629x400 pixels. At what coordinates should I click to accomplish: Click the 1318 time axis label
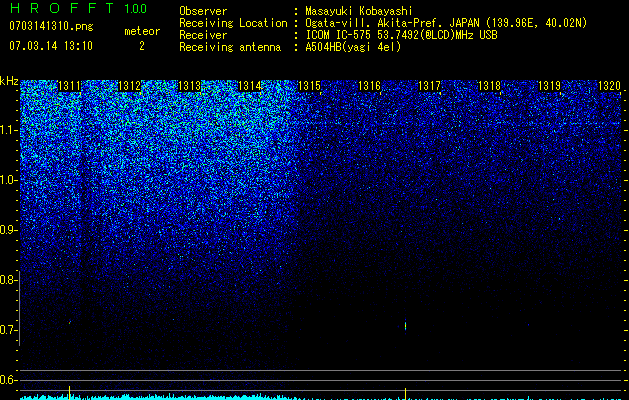pyautogui.click(x=489, y=86)
